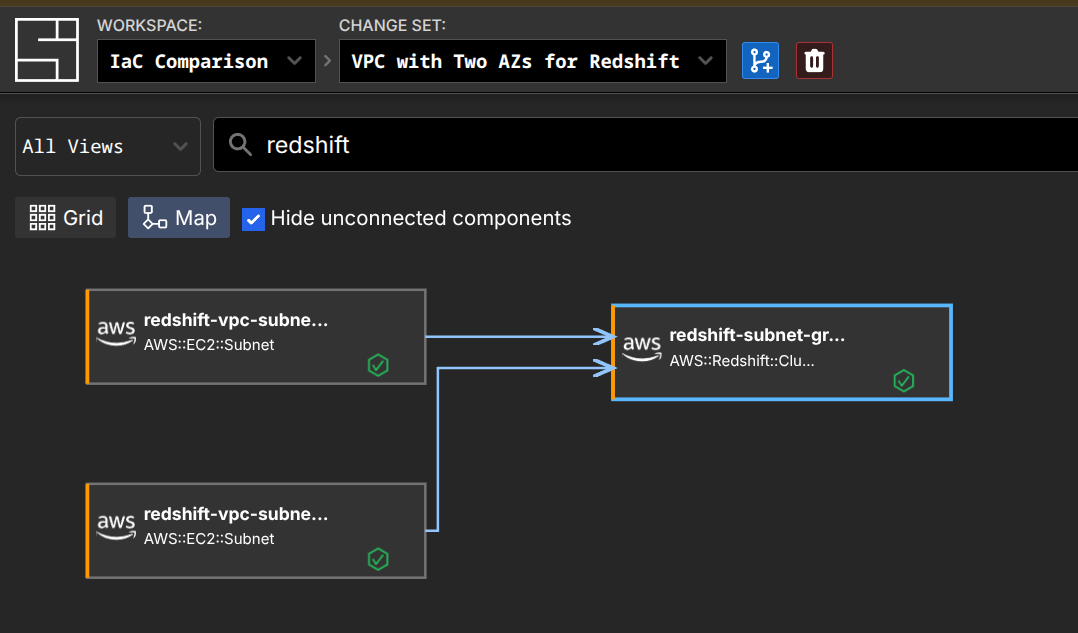The width and height of the screenshot is (1078, 633).
Task: Select the upper redshift-vpc-subnet component title
Action: (236, 320)
